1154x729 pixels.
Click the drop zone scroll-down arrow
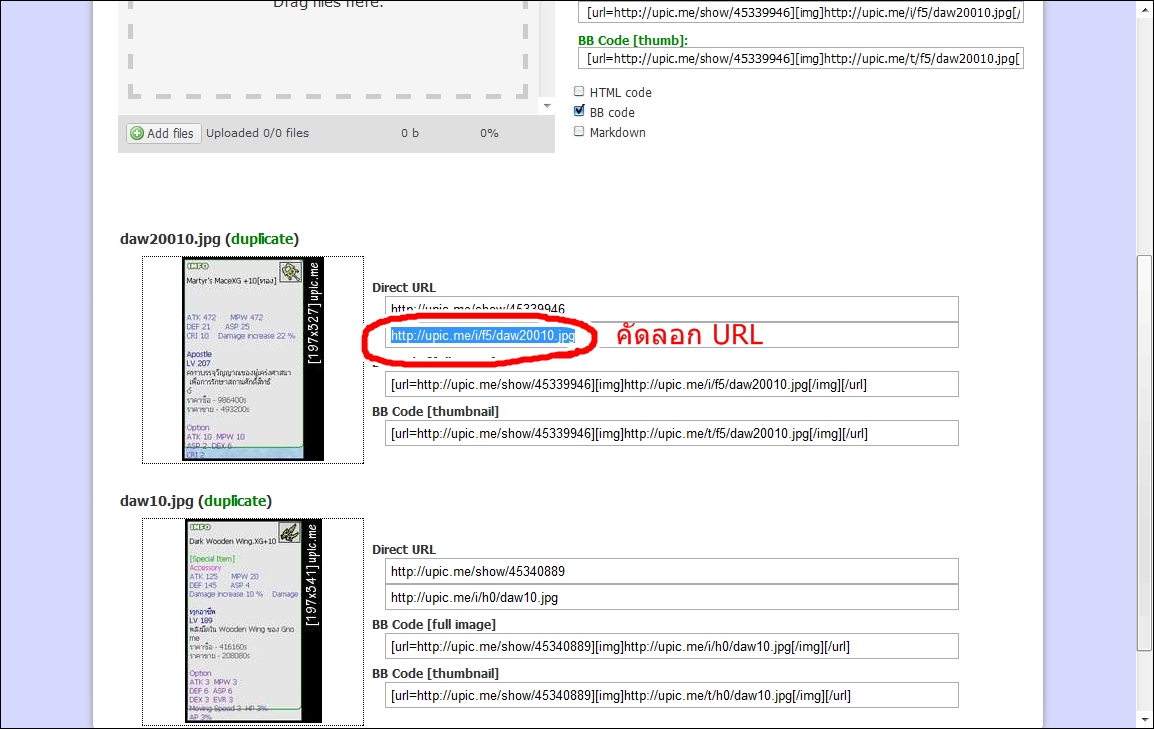(x=547, y=106)
